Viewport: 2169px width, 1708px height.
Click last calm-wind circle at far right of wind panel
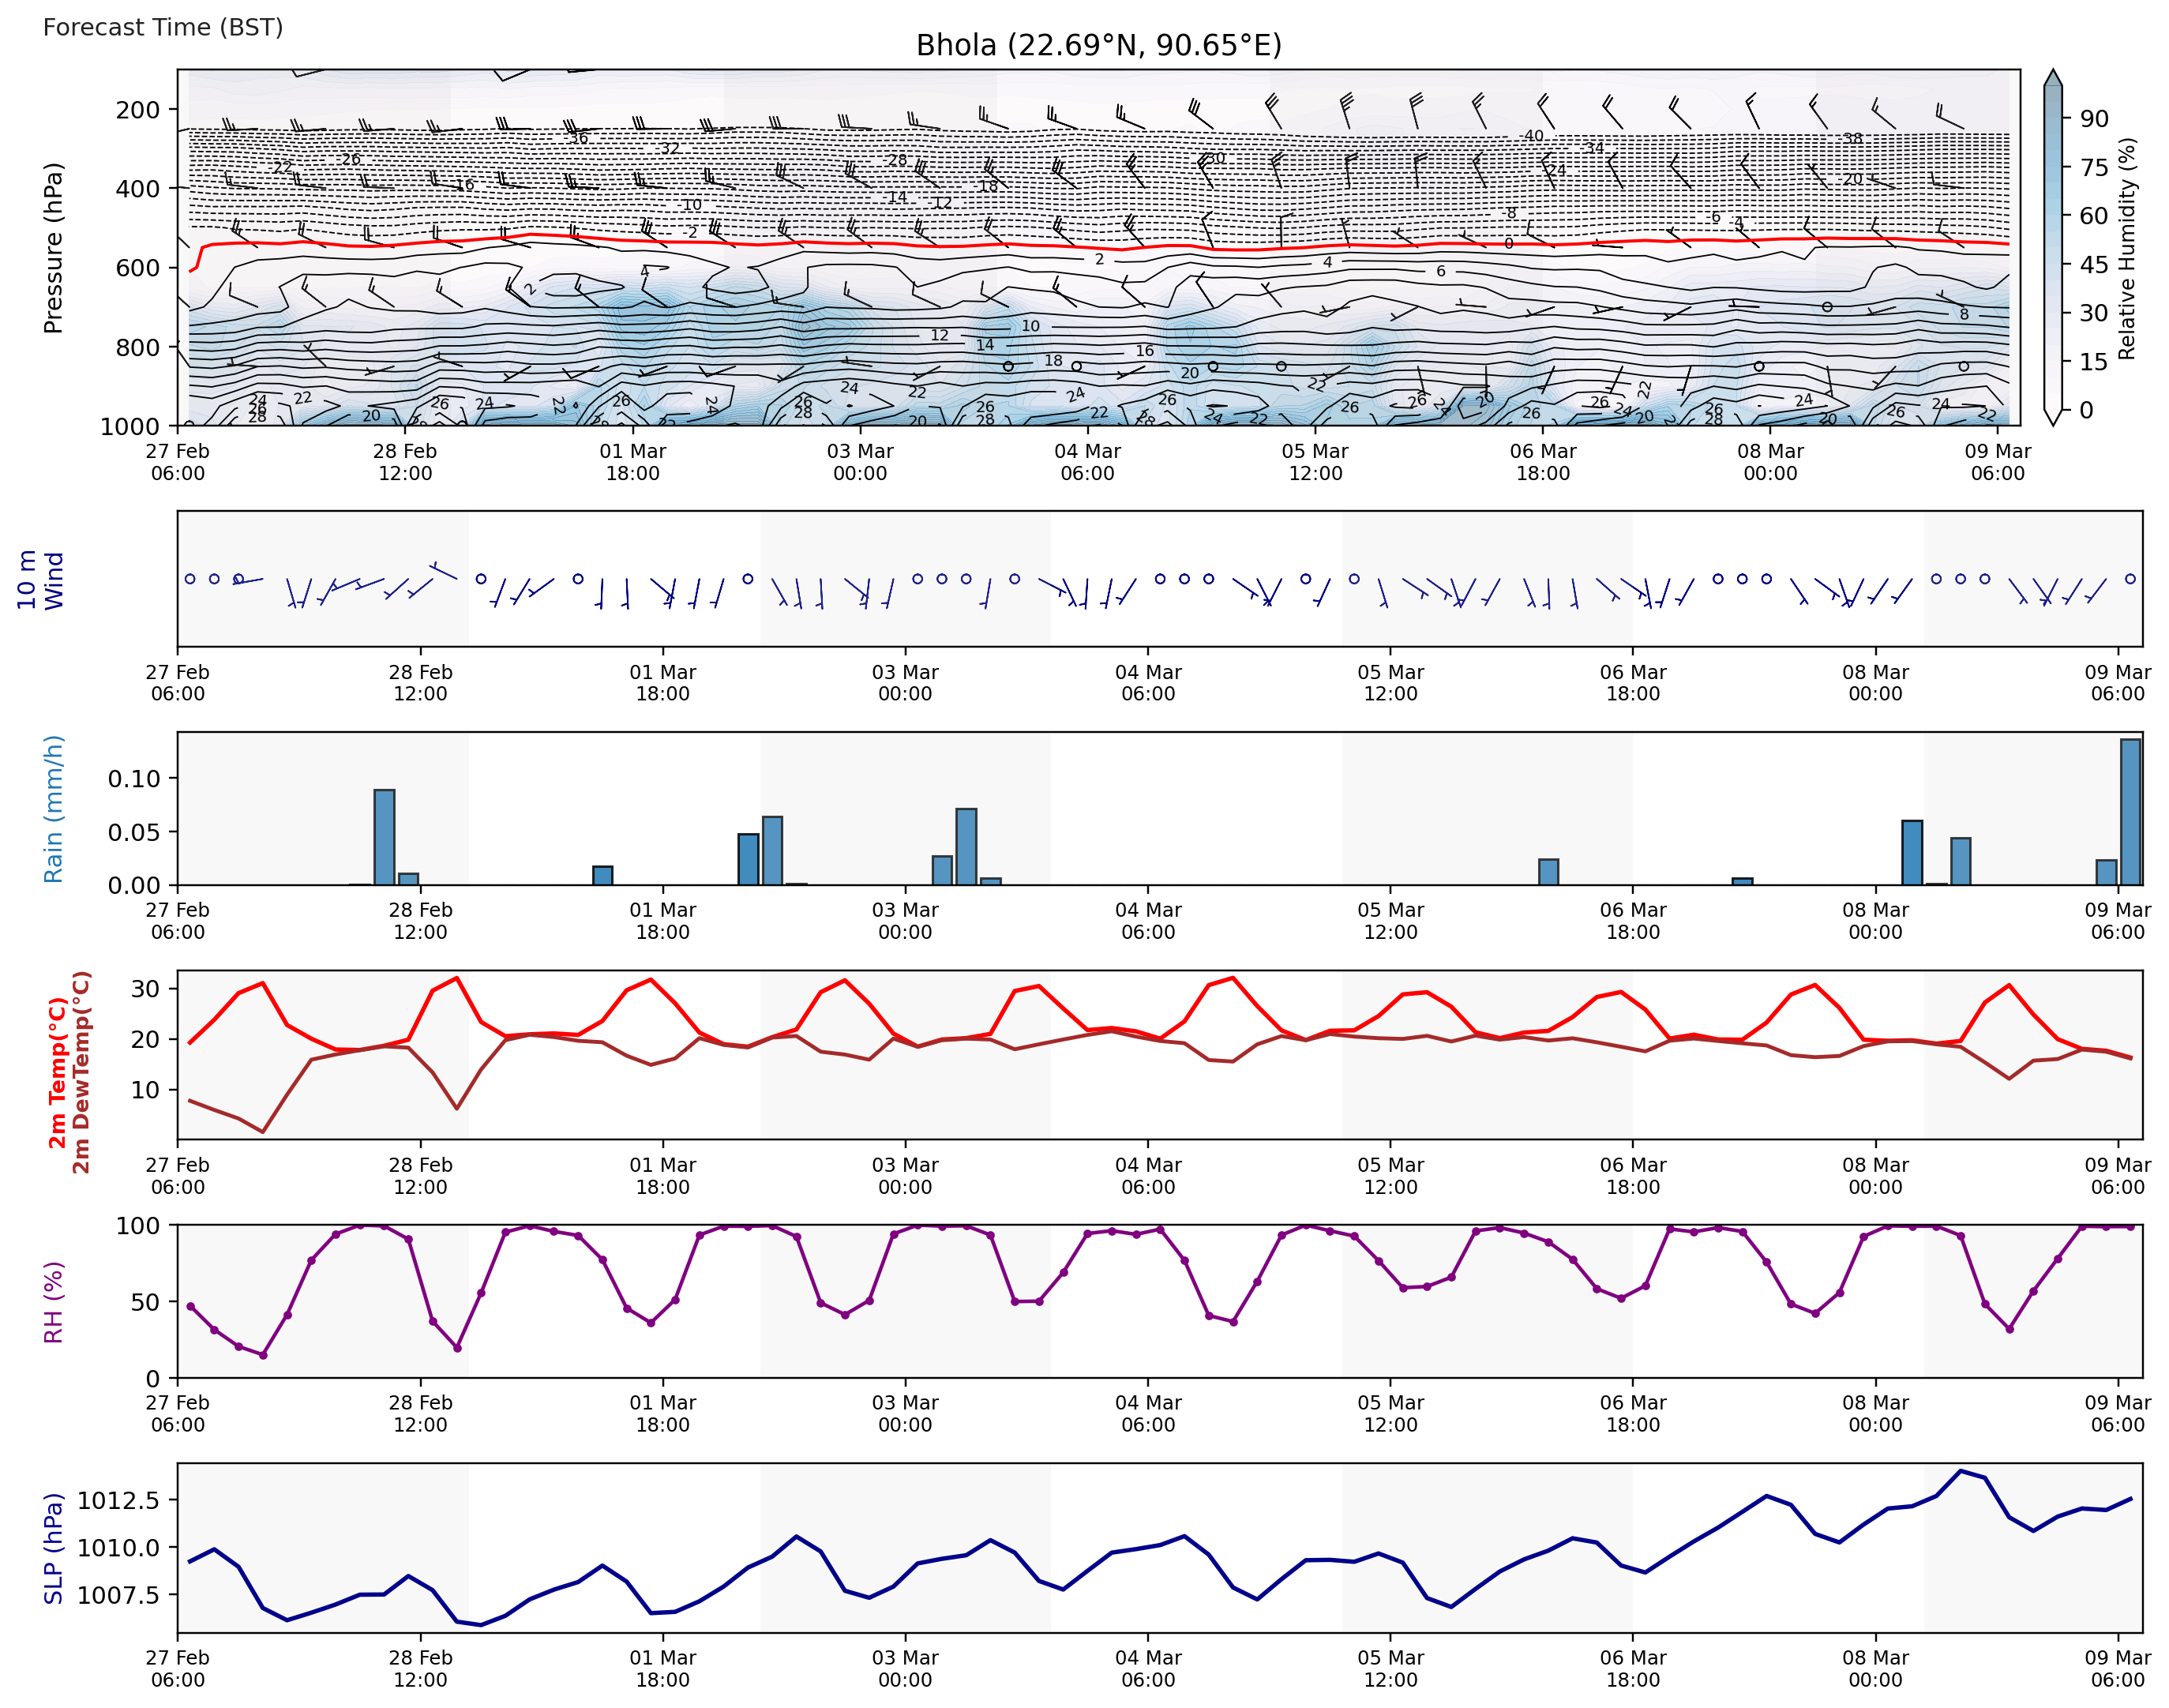point(2130,579)
